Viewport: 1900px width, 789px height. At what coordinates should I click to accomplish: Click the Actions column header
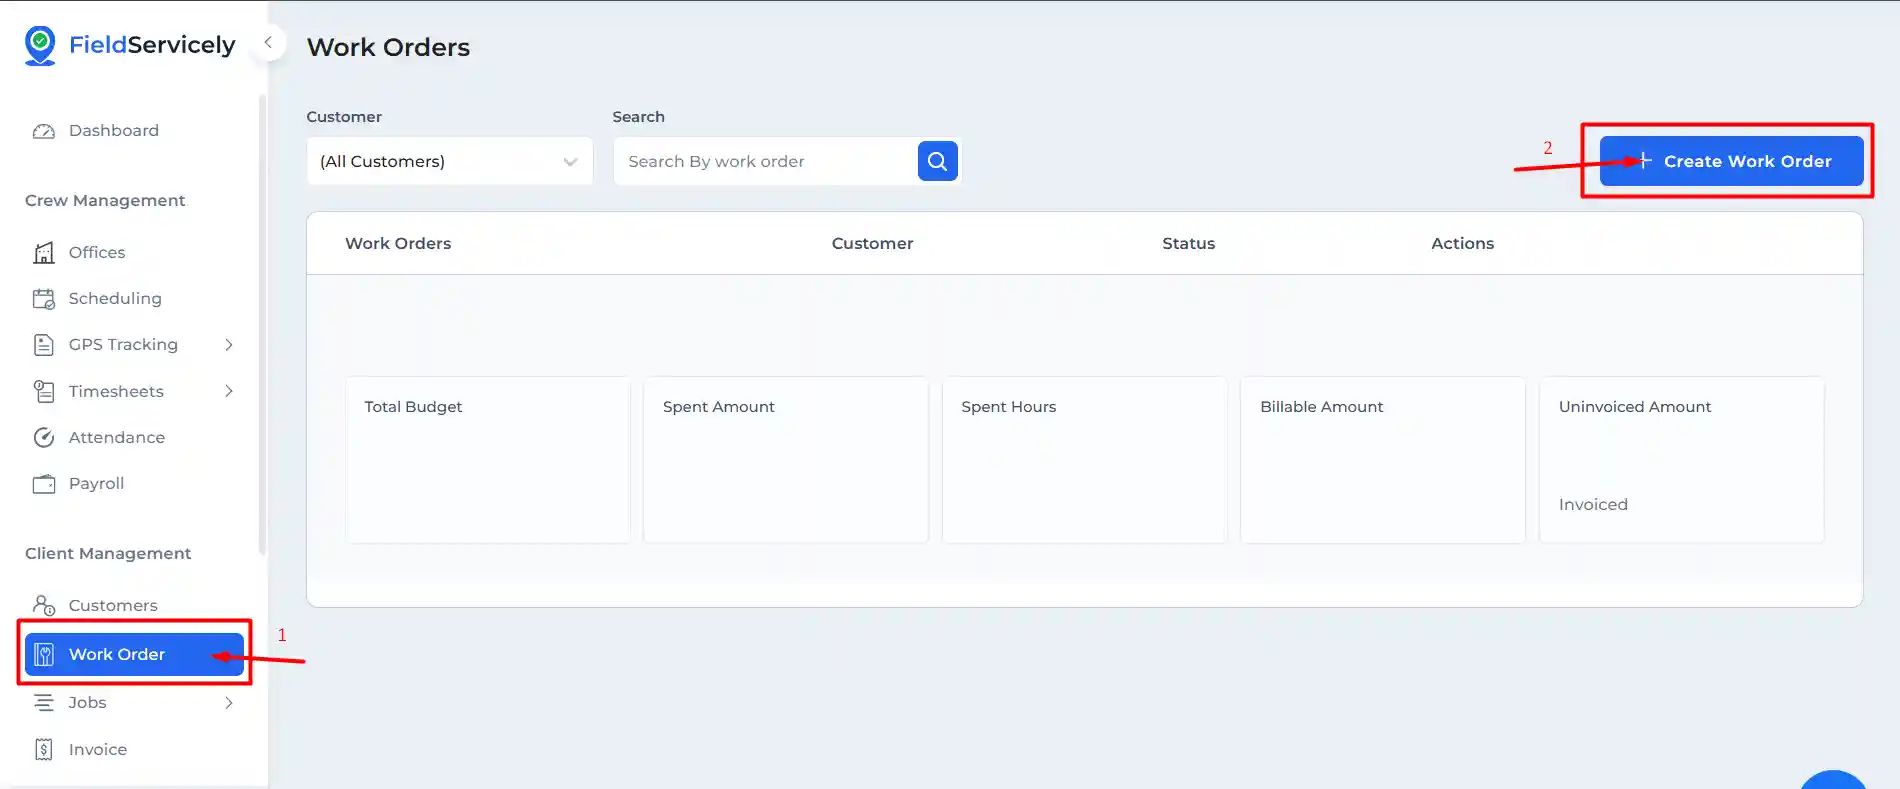1463,243
